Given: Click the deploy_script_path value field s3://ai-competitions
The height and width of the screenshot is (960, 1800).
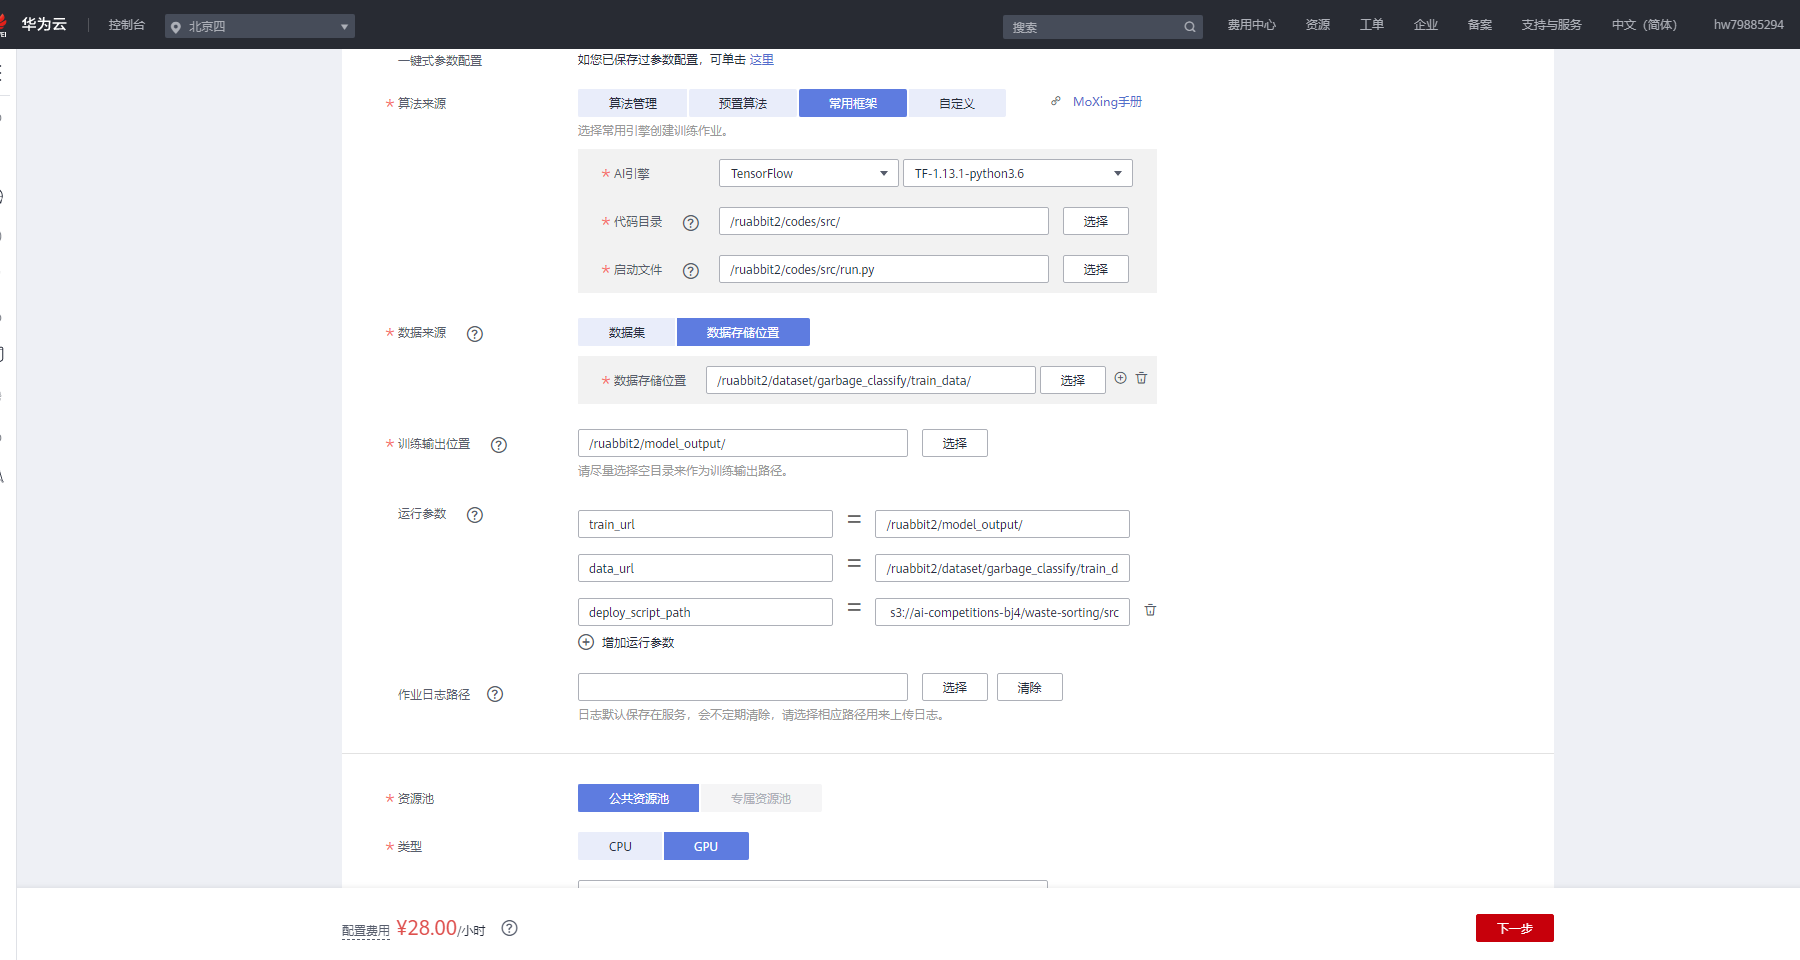Looking at the screenshot, I should (x=1002, y=612).
